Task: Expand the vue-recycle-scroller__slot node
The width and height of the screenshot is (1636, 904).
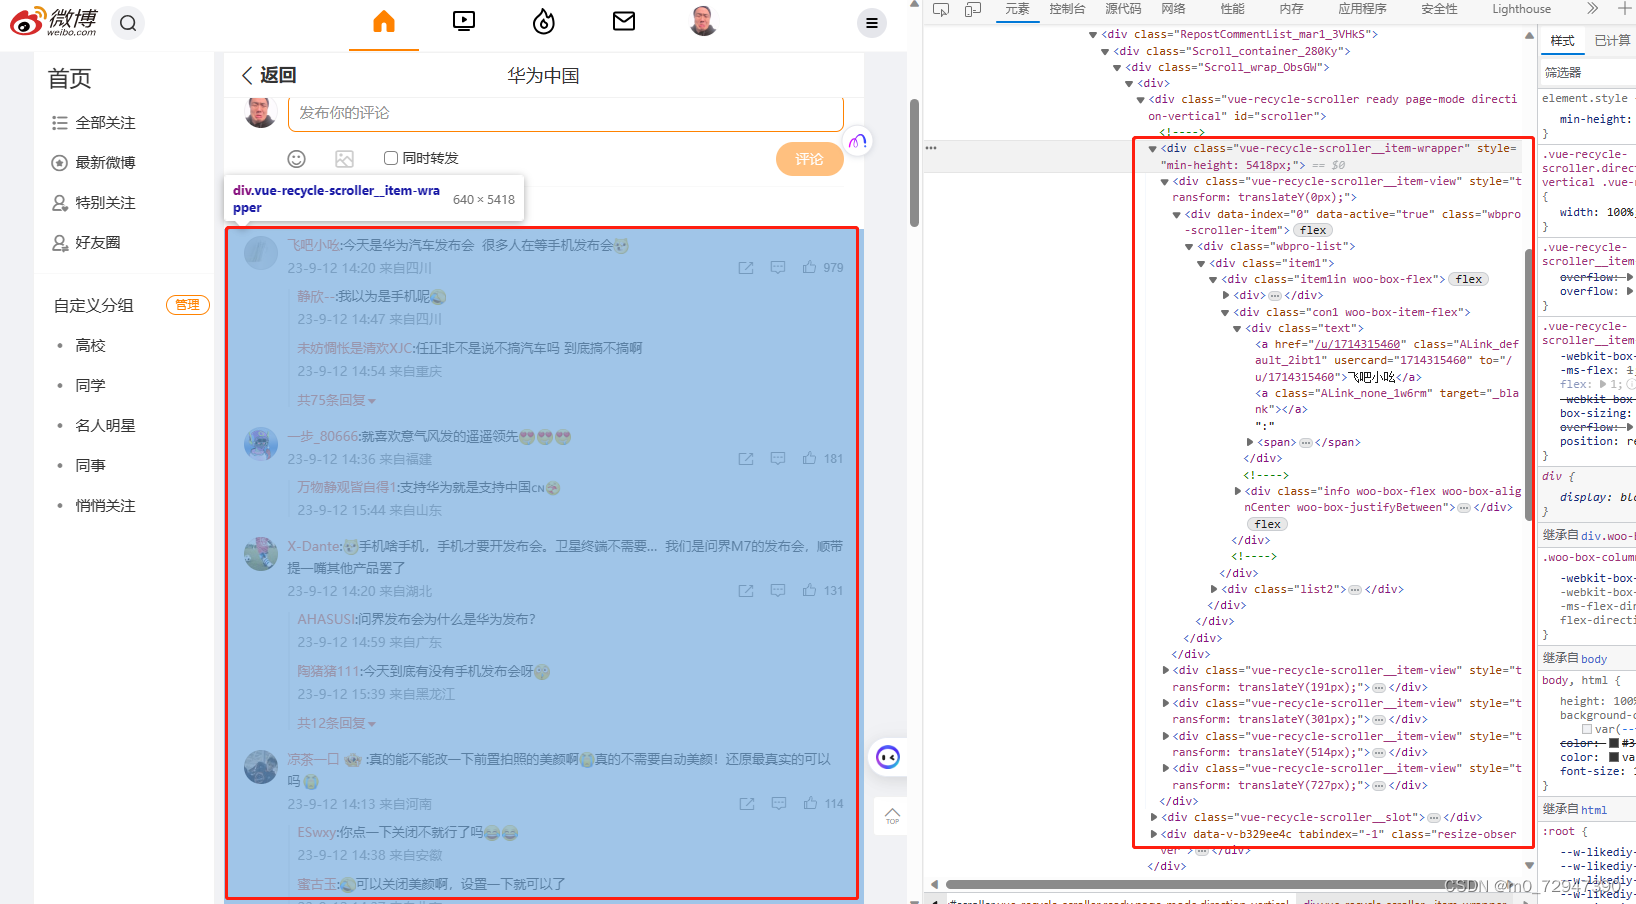Action: [1153, 817]
